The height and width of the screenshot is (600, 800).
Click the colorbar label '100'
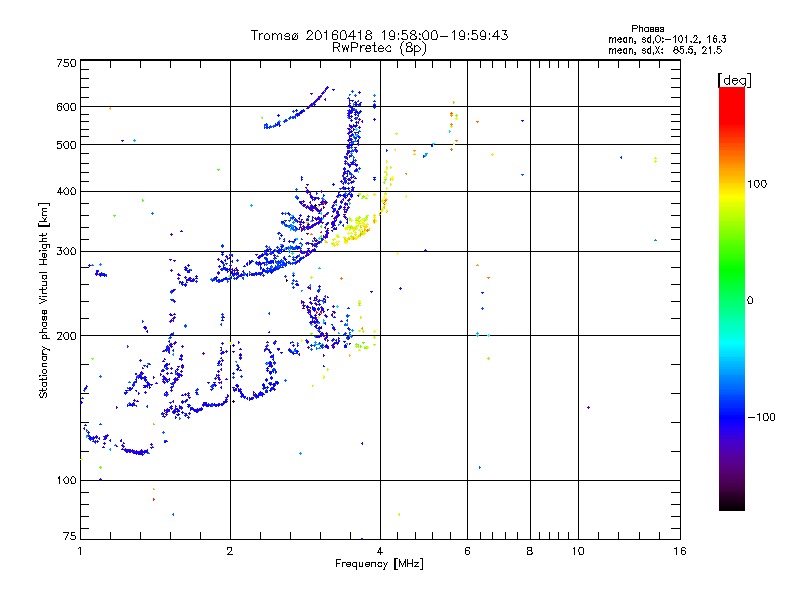tap(757, 184)
